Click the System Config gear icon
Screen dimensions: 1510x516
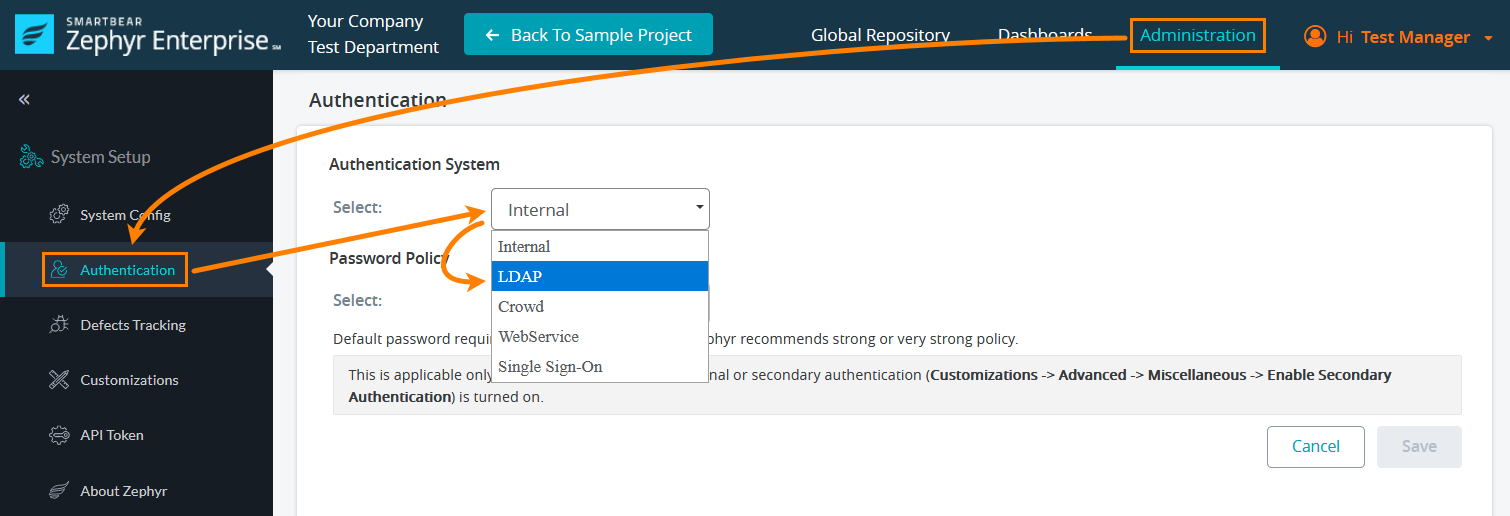click(59, 215)
